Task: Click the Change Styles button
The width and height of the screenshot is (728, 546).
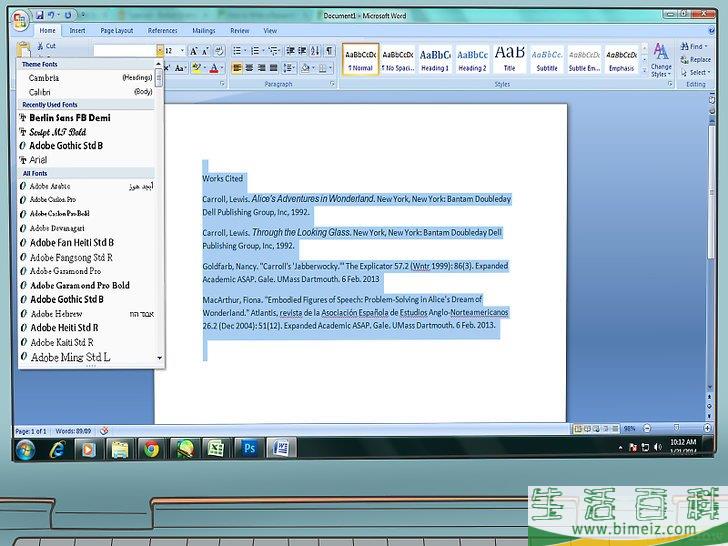Action: [661, 60]
